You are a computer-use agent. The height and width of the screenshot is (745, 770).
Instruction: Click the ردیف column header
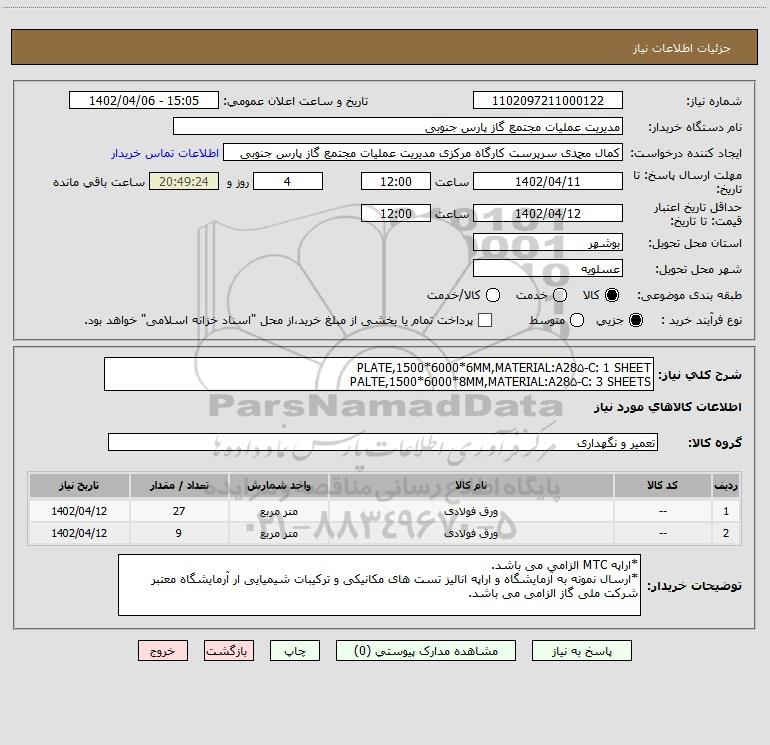[726, 486]
